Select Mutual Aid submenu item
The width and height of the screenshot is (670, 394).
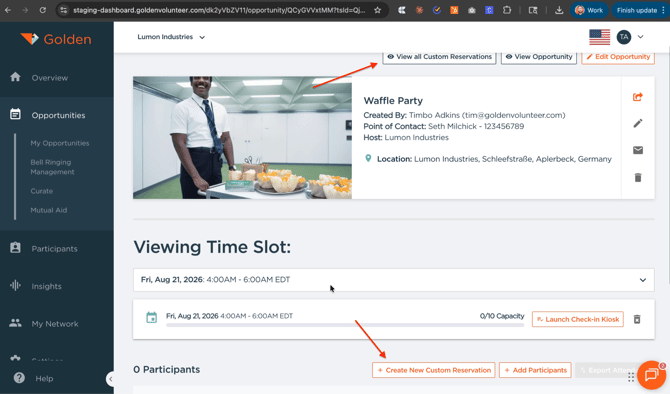(49, 210)
